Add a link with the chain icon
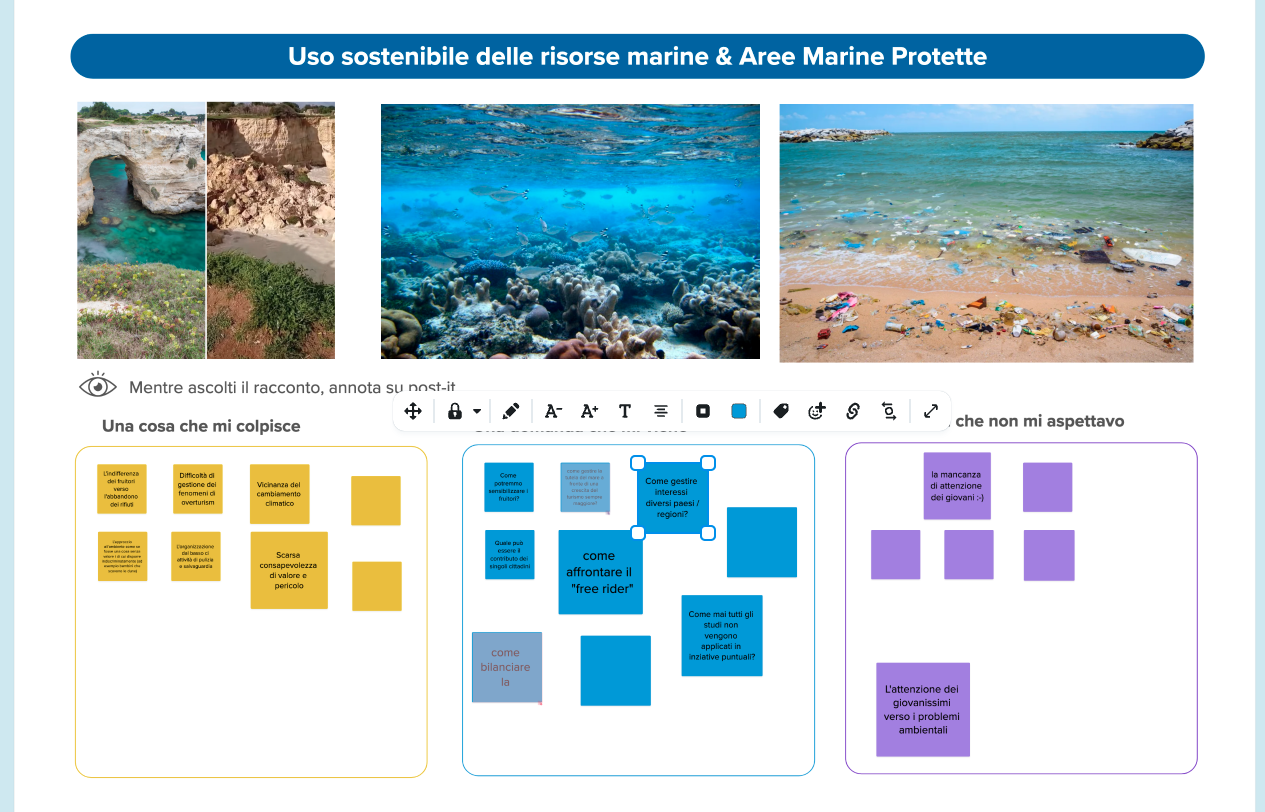 point(853,411)
